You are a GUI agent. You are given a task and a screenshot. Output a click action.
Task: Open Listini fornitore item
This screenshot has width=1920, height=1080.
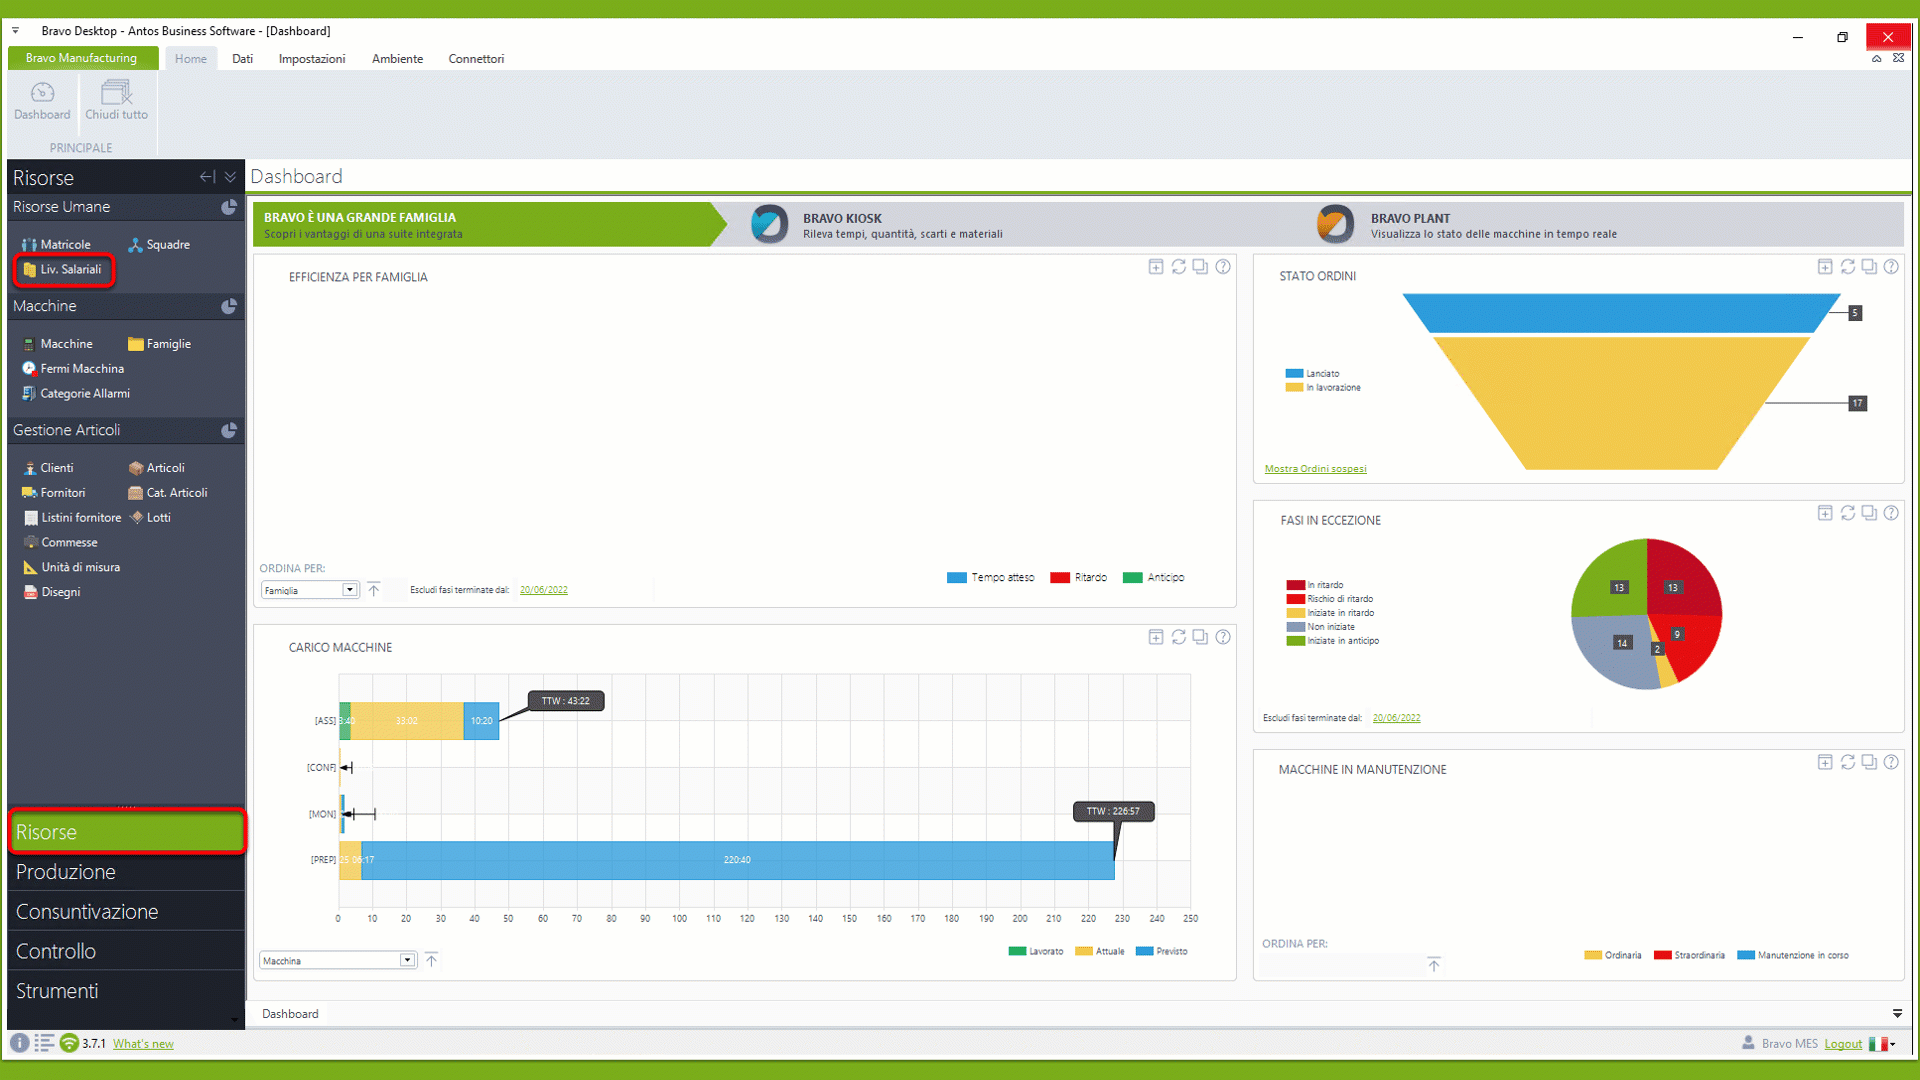72,518
